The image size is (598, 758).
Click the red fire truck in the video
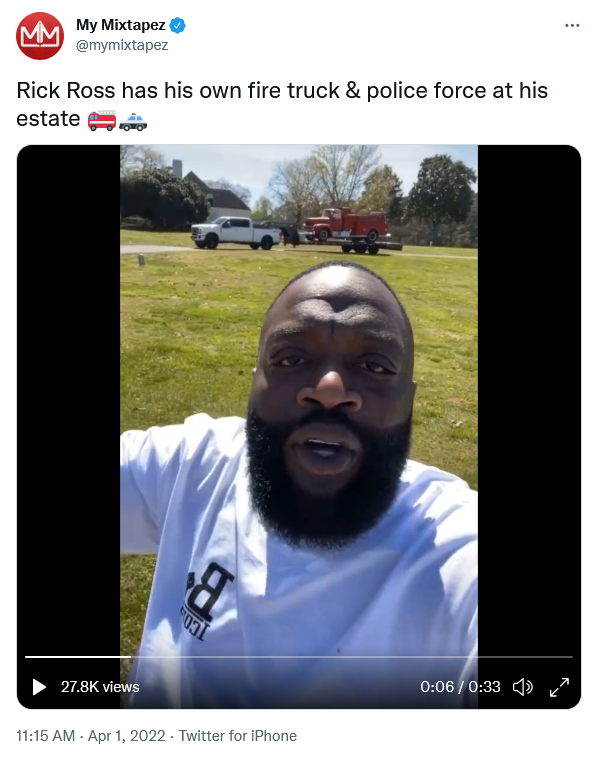click(x=347, y=224)
